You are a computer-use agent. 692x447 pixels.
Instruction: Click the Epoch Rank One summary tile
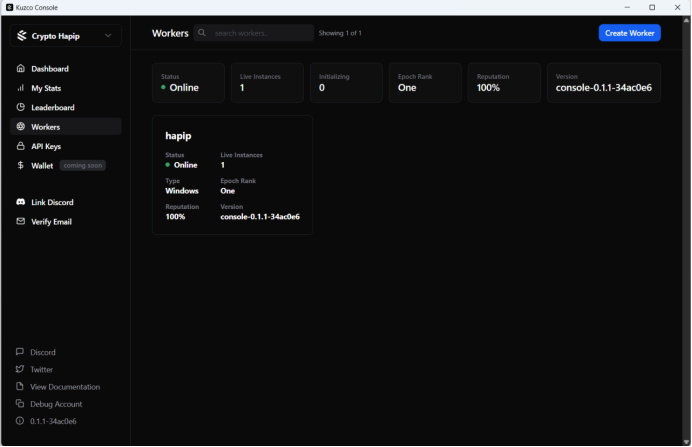pyautogui.click(x=425, y=83)
